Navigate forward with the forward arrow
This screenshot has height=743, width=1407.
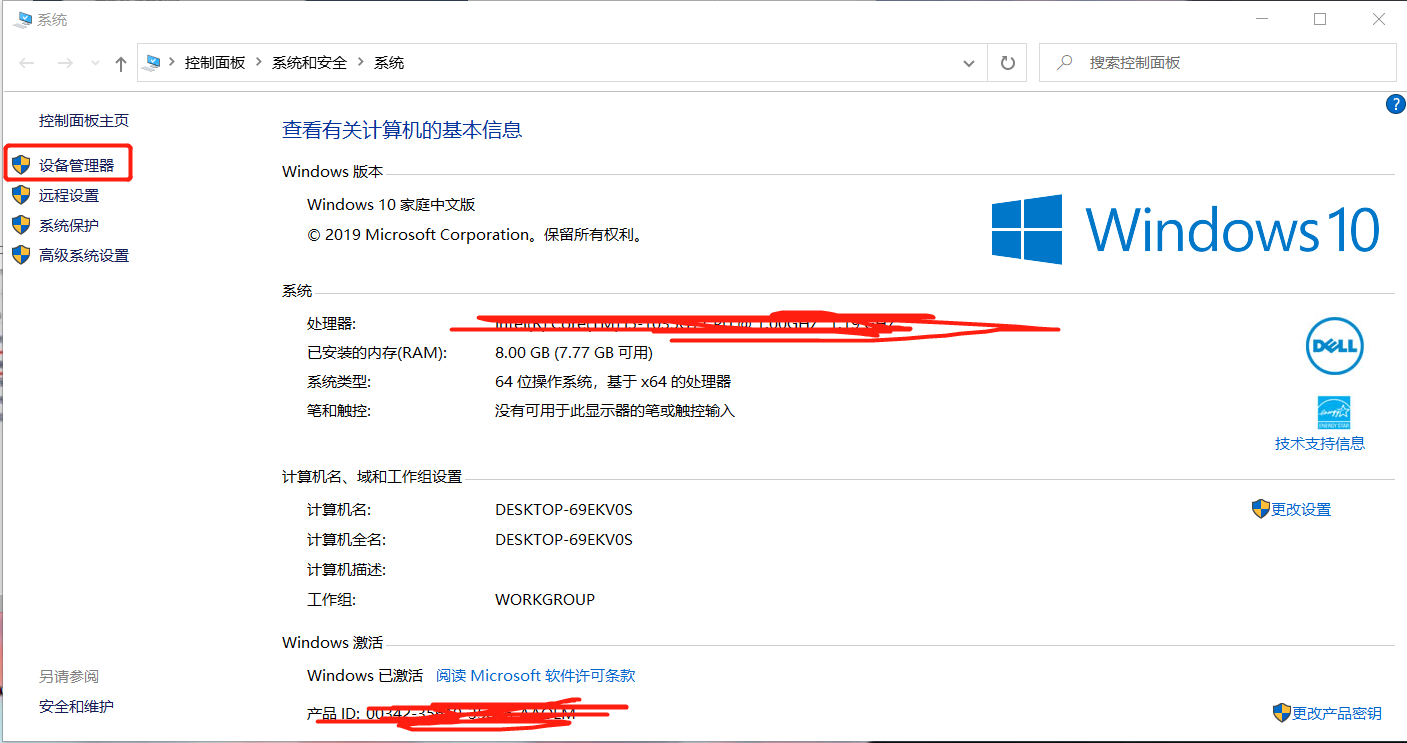point(65,63)
